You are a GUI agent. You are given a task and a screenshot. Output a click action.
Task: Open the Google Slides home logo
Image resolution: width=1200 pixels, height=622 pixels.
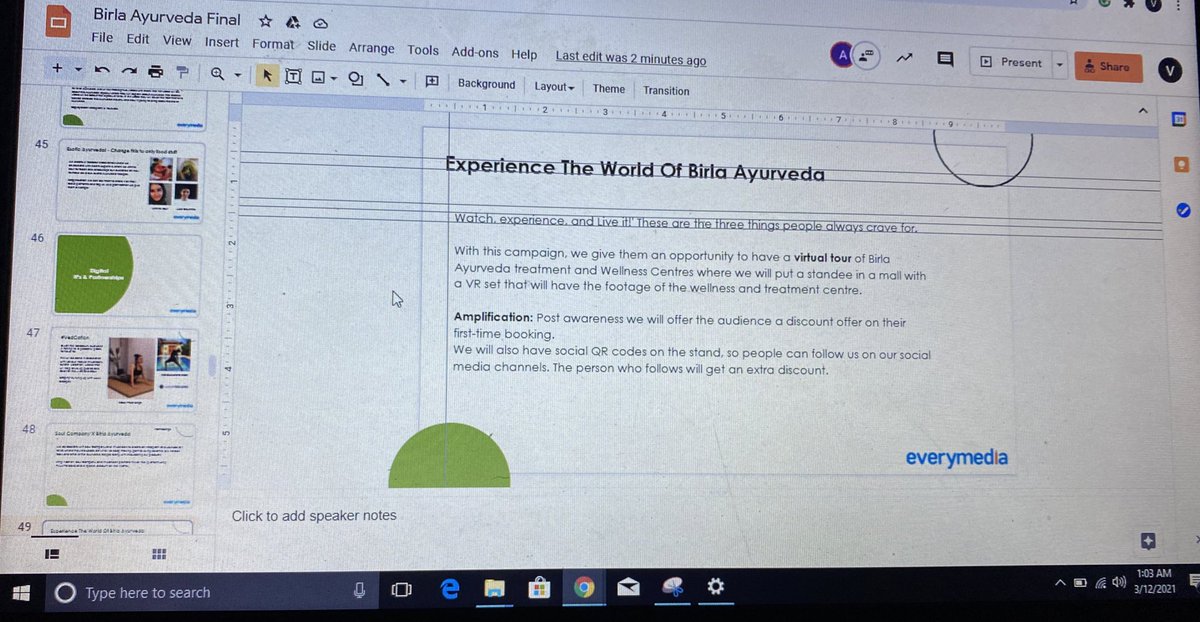pyautogui.click(x=58, y=22)
